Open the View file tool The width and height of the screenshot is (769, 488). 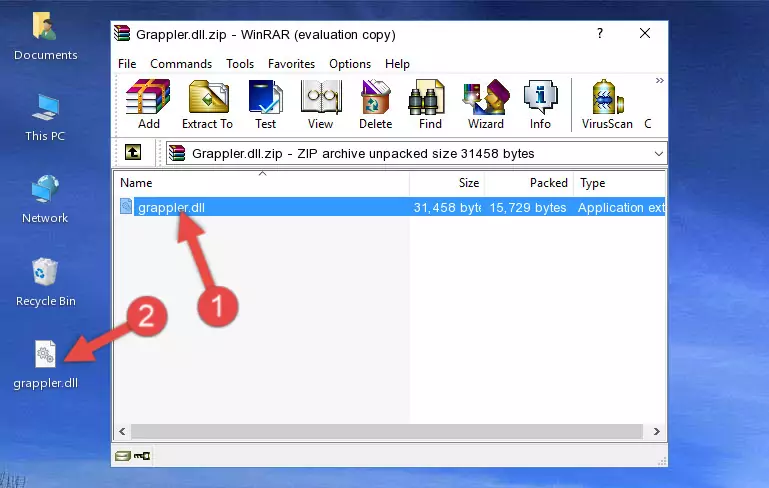(321, 104)
